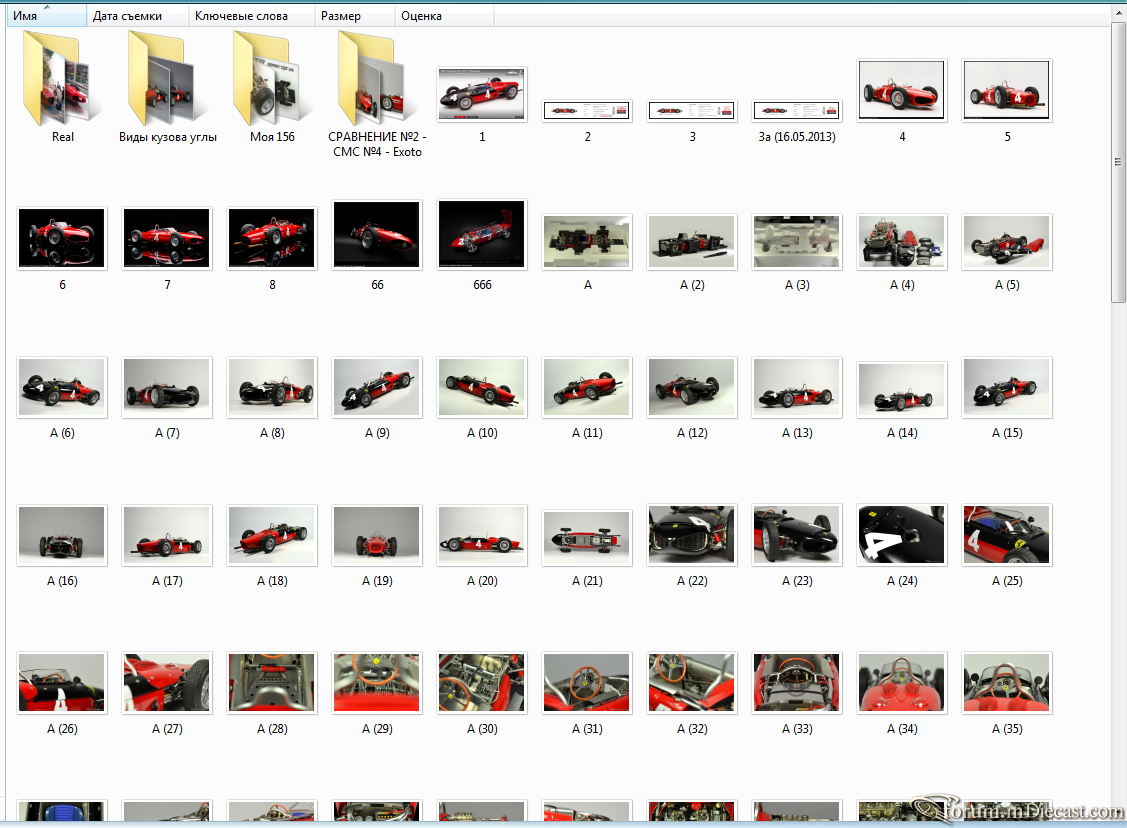Select image thumbnail named 4
The image size is (1127, 828).
[x=902, y=90]
